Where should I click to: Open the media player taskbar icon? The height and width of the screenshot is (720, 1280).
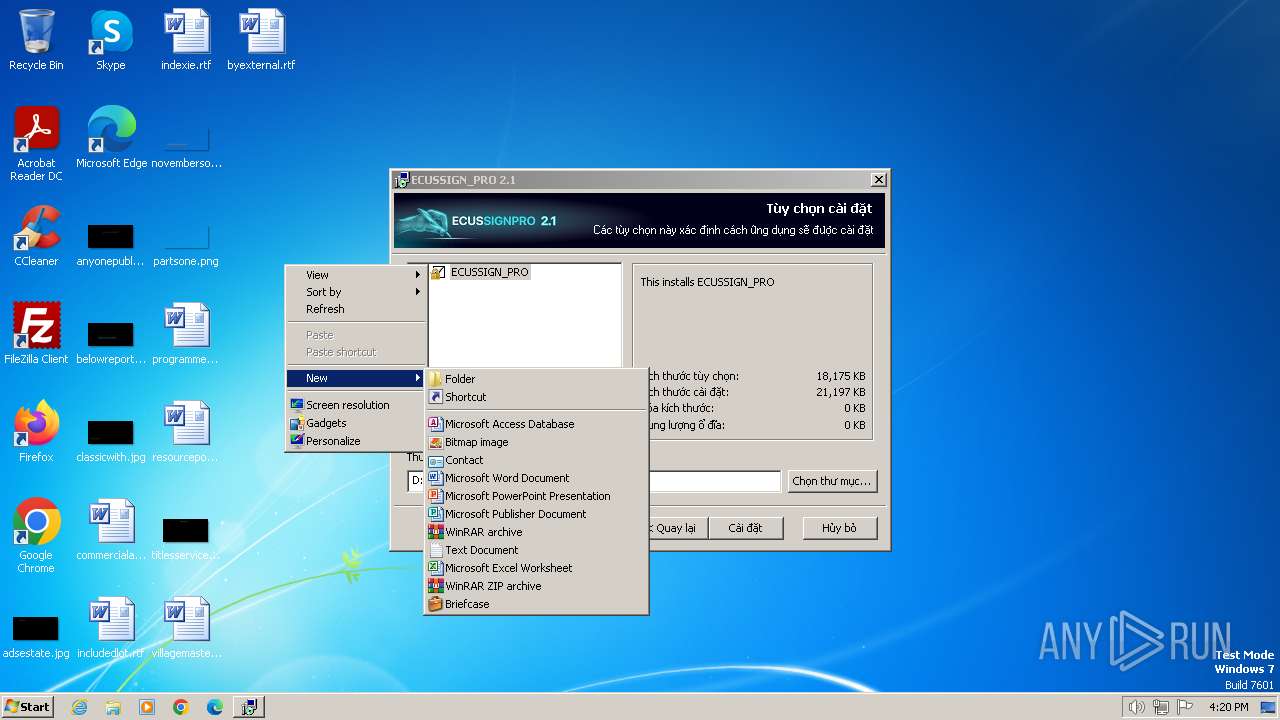click(147, 707)
